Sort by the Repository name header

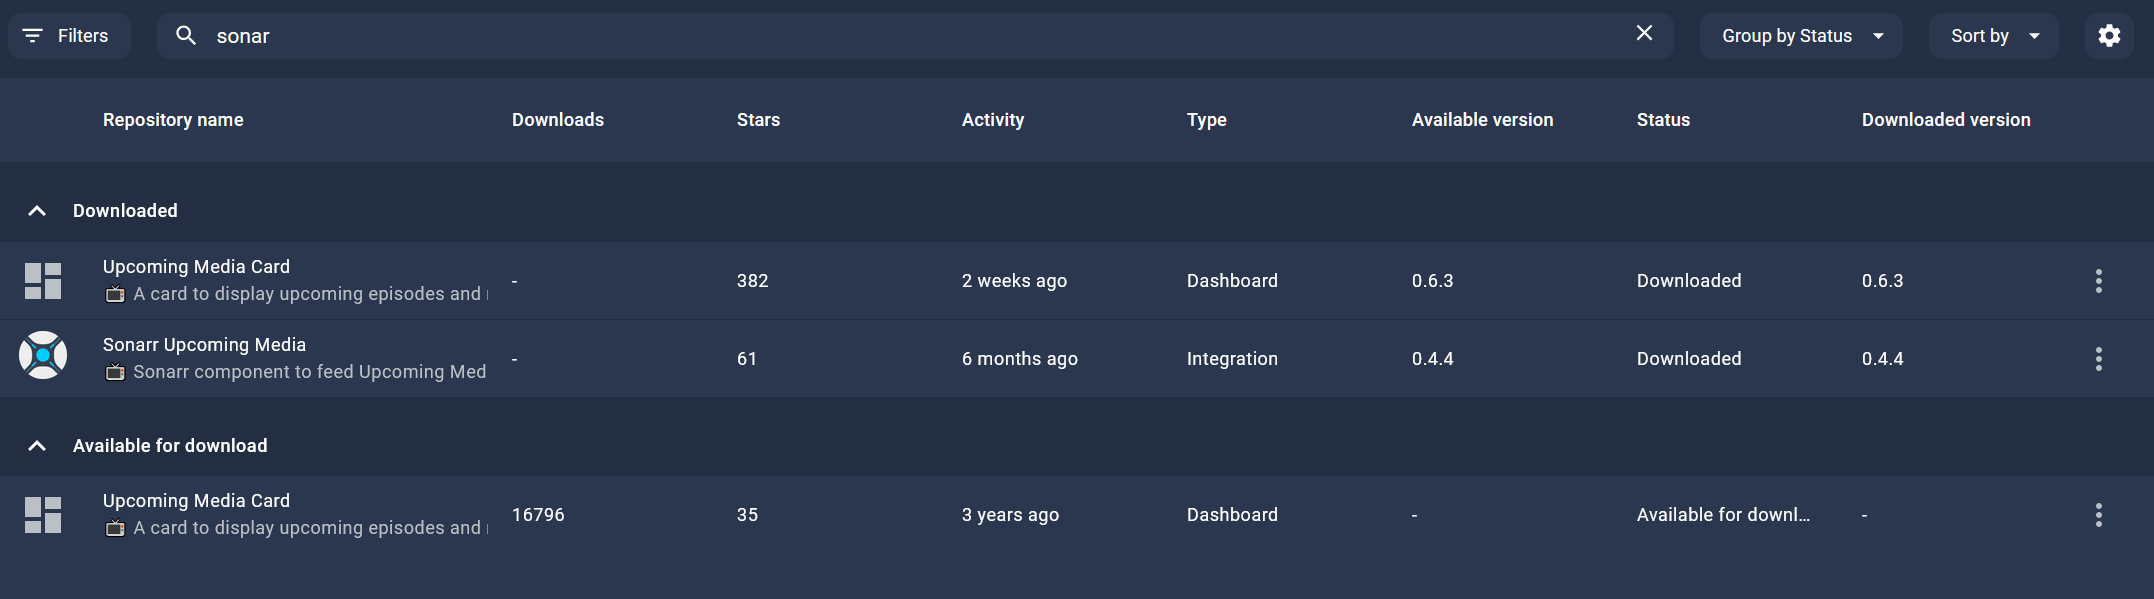tap(173, 120)
